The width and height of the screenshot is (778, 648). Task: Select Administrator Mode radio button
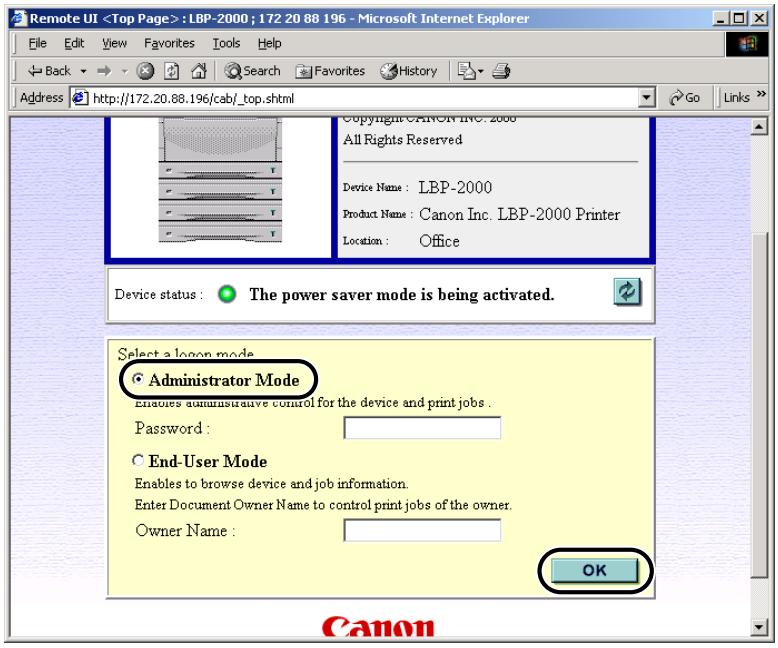pos(138,379)
